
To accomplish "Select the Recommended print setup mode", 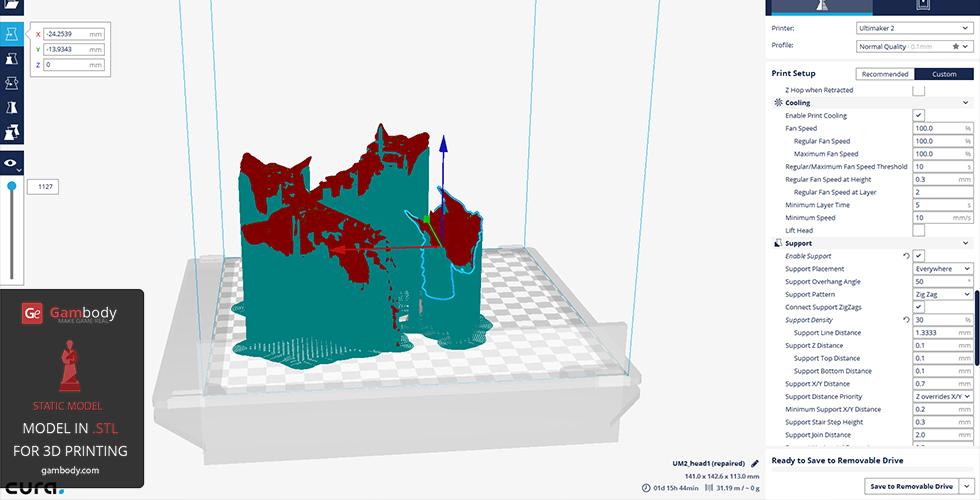I will (x=884, y=74).
